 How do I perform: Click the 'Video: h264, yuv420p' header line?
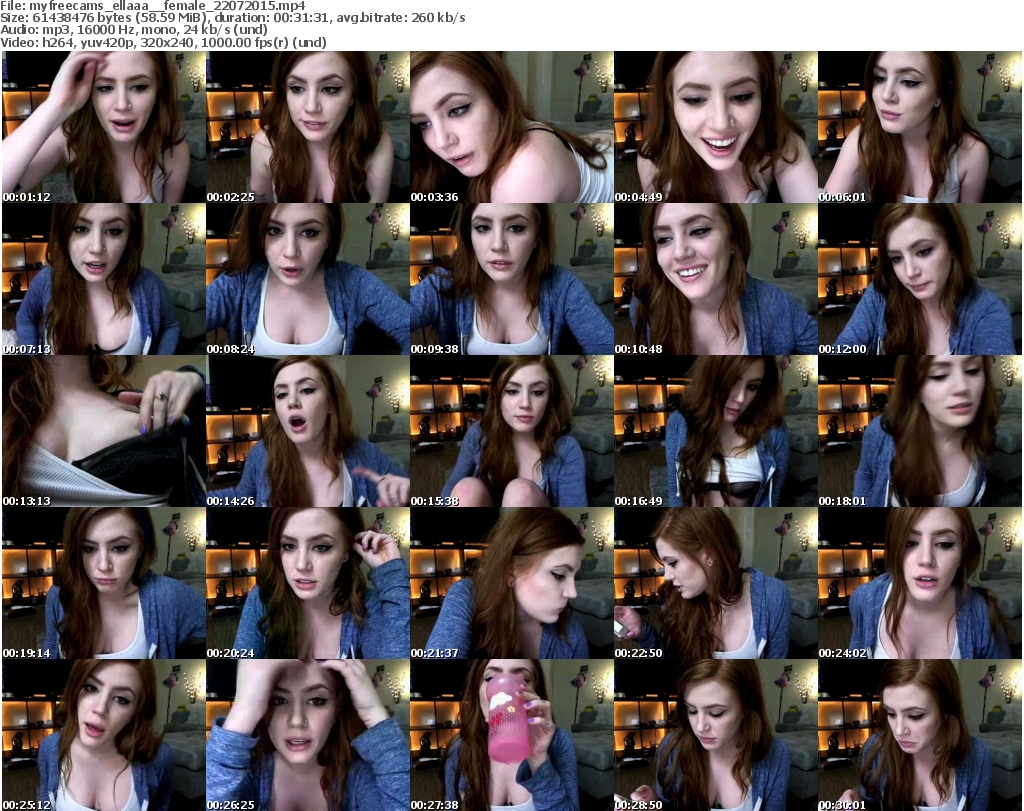pos(163,42)
